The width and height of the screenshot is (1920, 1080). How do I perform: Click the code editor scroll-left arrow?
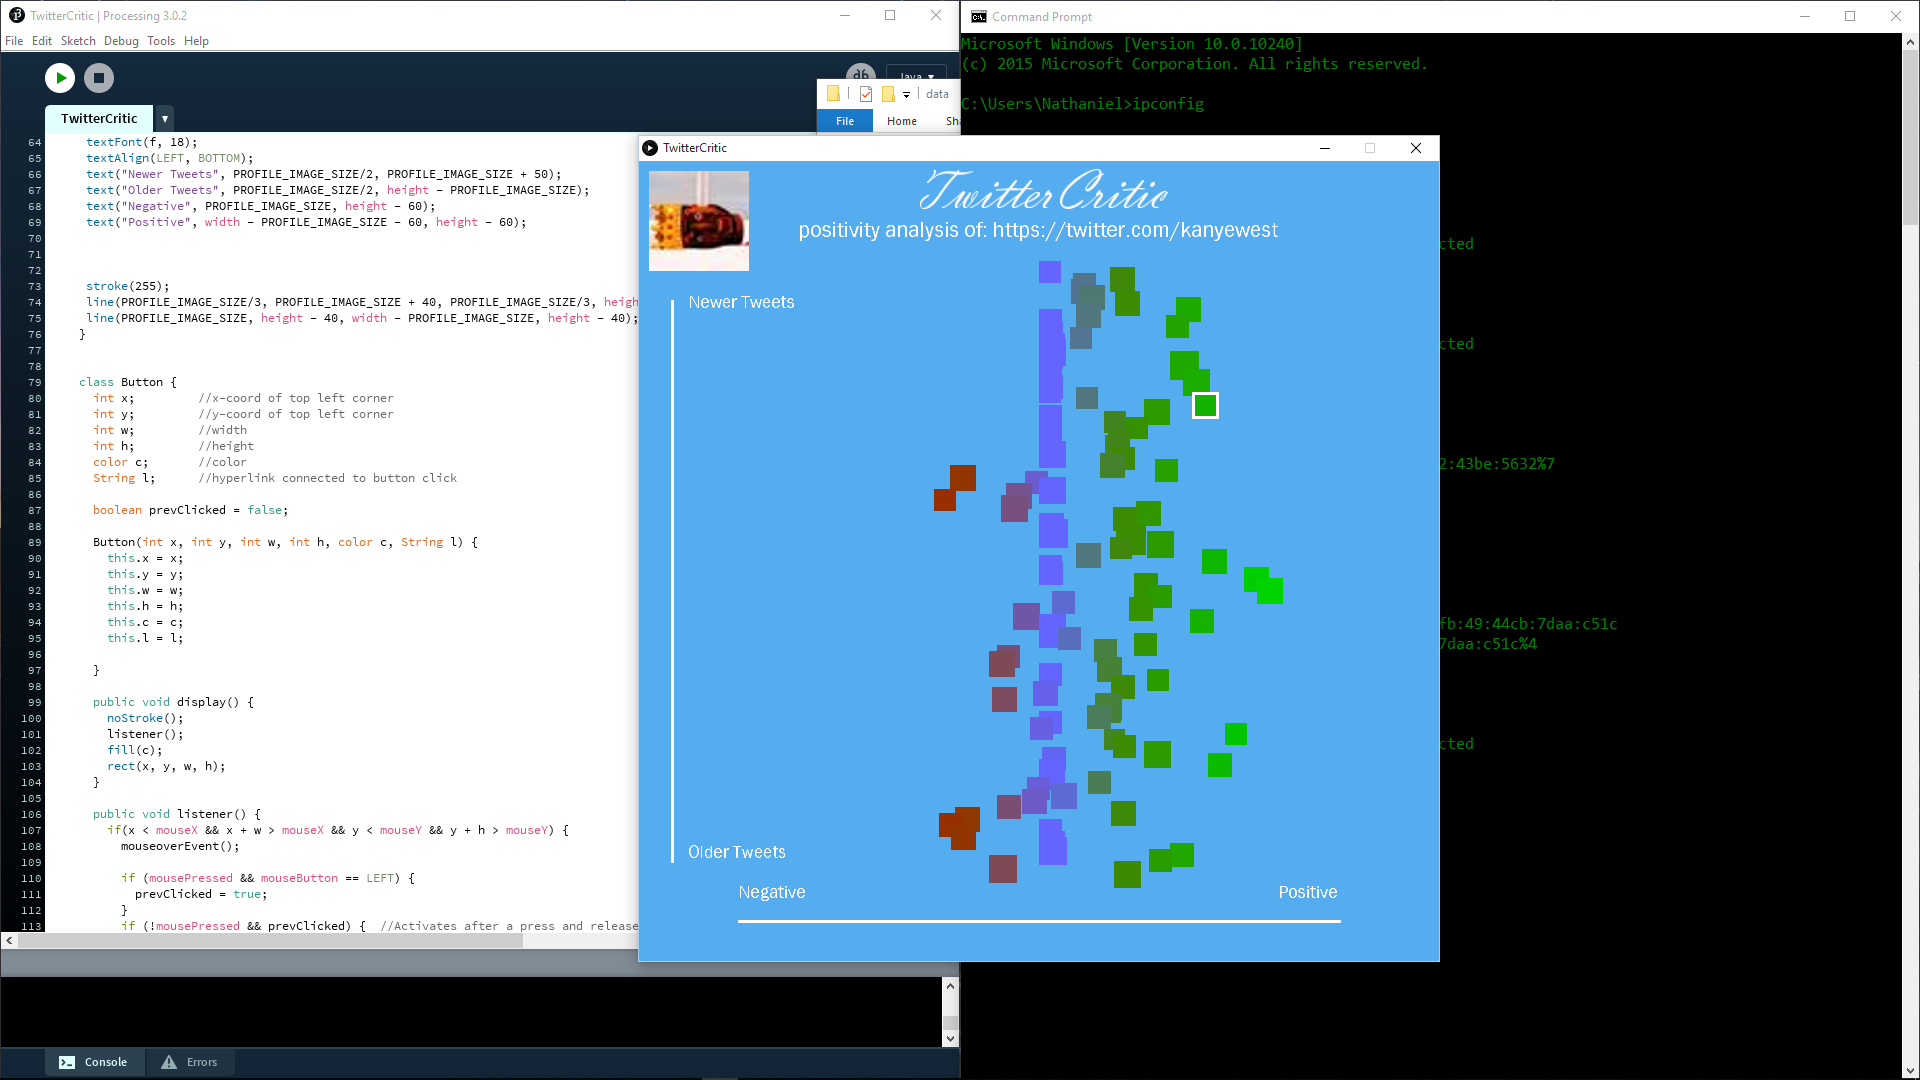pos(9,940)
